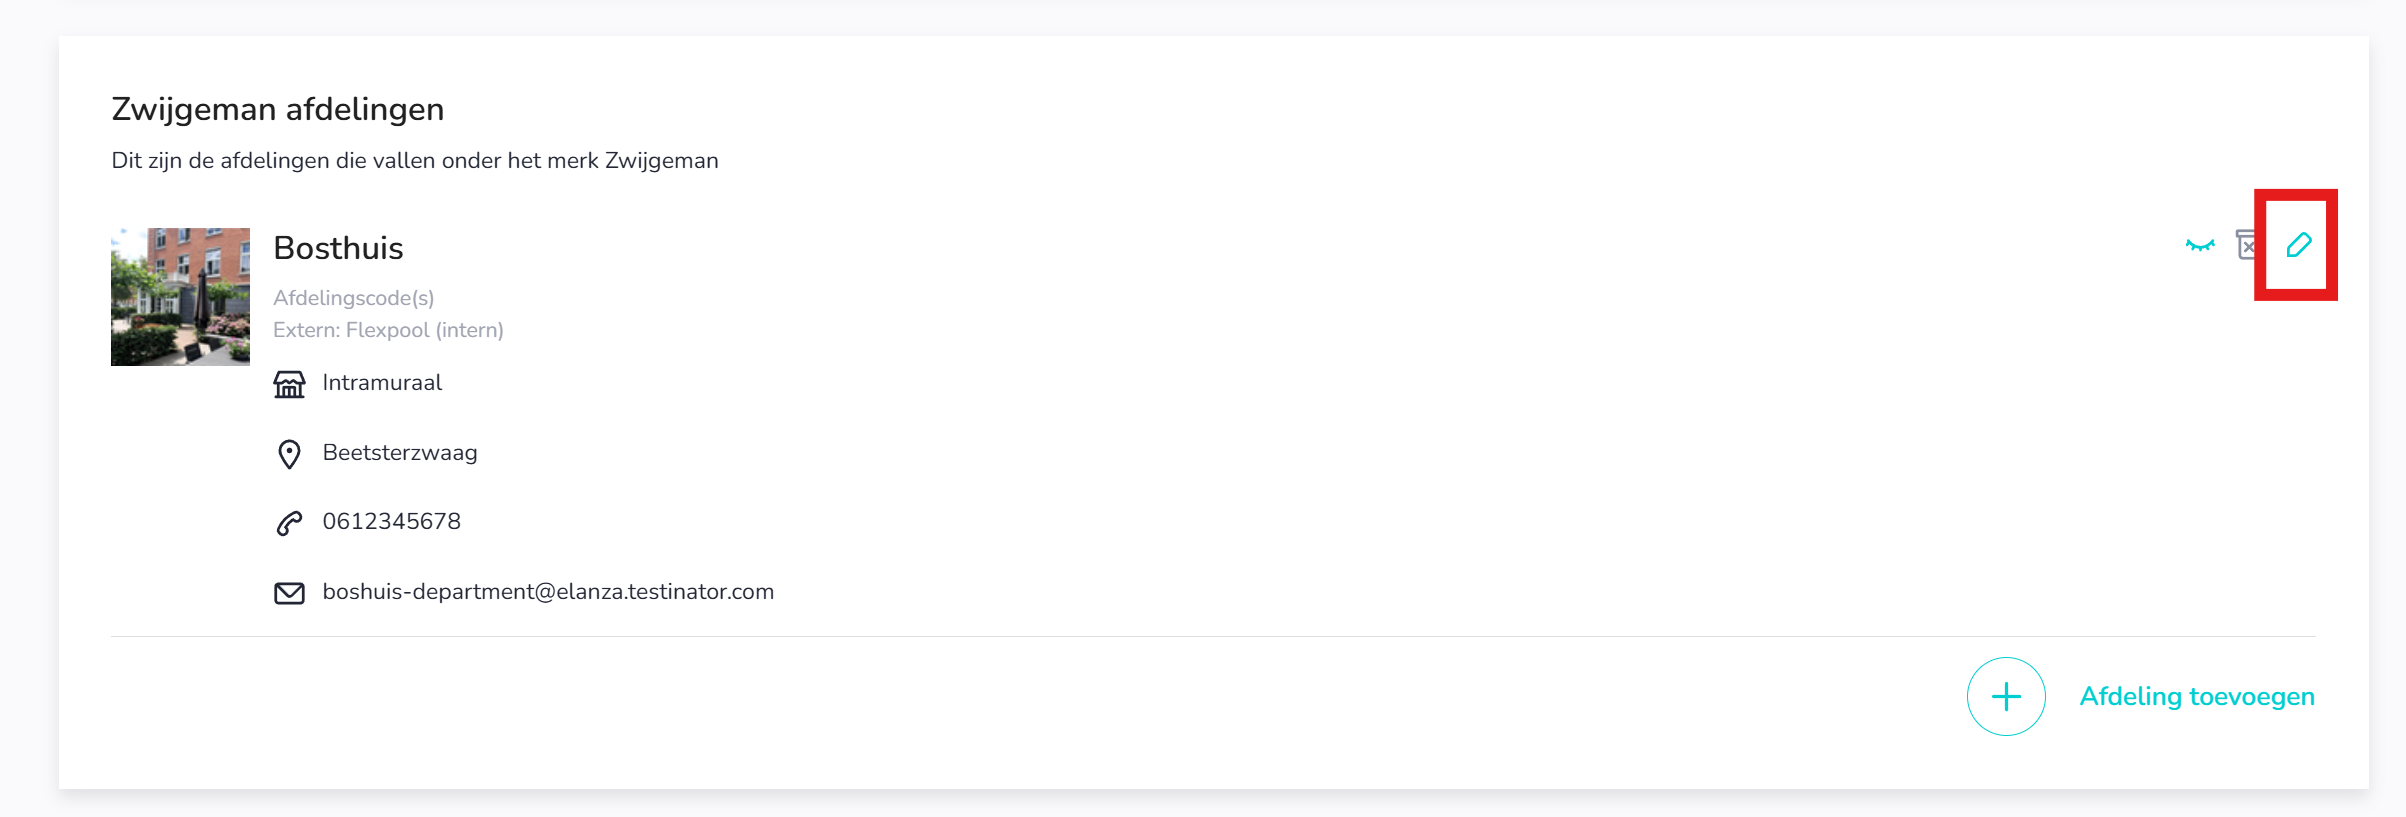Image resolution: width=2406 pixels, height=817 pixels.
Task: Click the Zwijgeman afdelingen heading
Action: (278, 109)
